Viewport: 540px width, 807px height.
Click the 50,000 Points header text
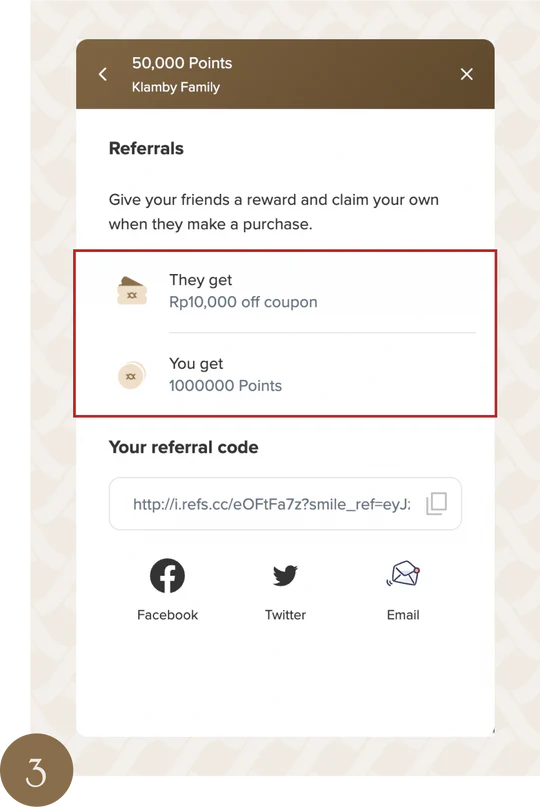pos(182,63)
